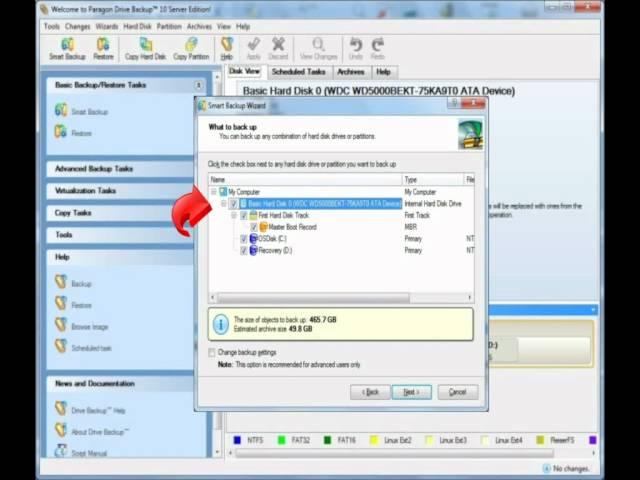Switch to the Archives tab
The image size is (640, 480).
pyautogui.click(x=351, y=72)
